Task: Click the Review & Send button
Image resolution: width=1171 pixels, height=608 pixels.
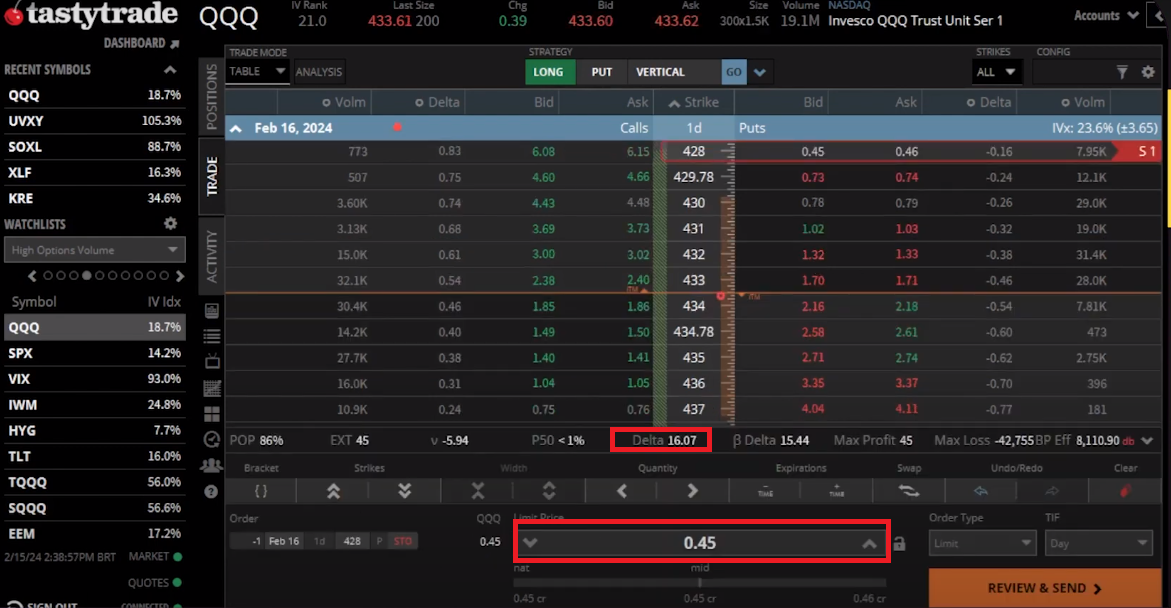Action: click(1044, 588)
